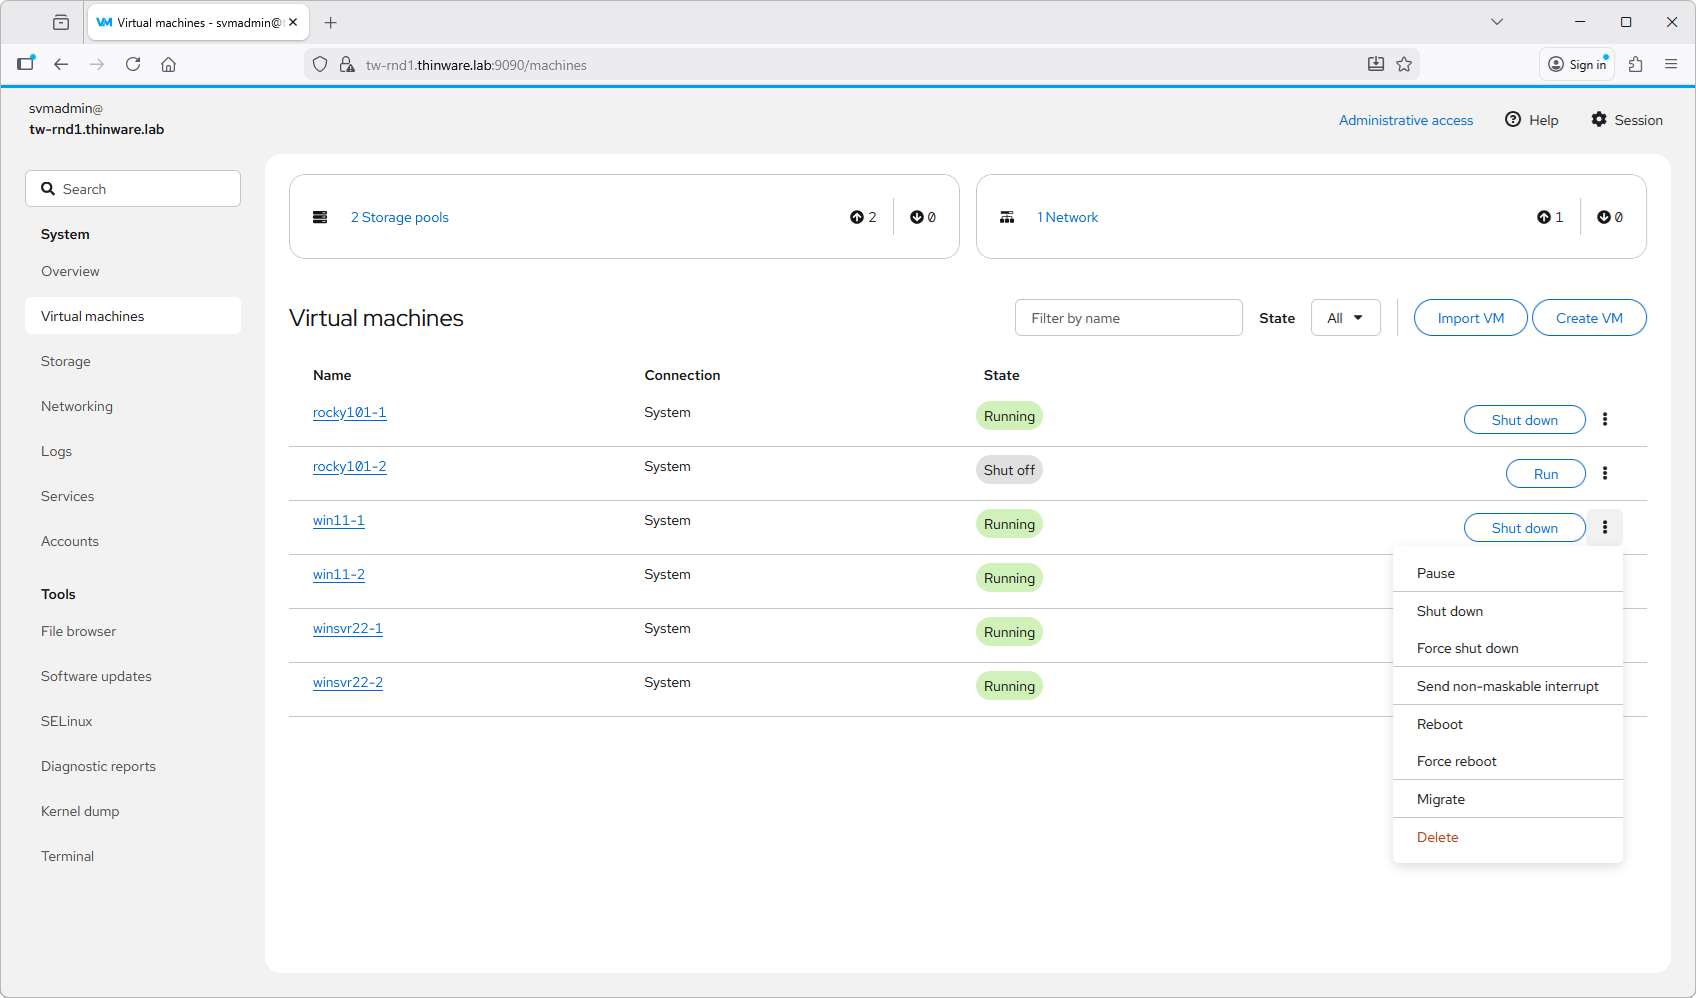This screenshot has height=998, width=1696.
Task: Open a new browser tab
Action: pos(331,22)
